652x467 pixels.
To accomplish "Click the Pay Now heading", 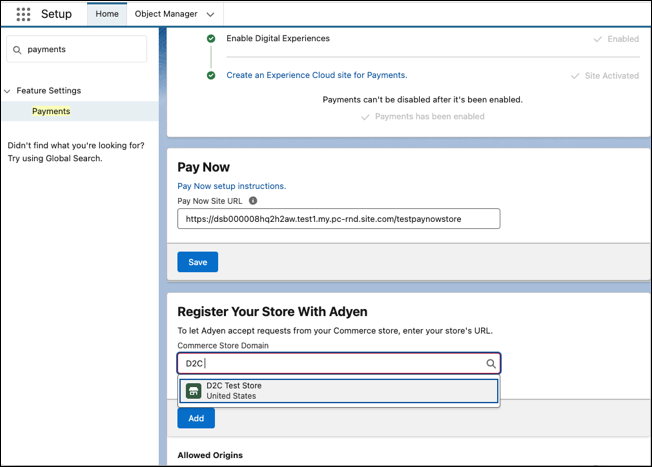I will click(x=203, y=167).
